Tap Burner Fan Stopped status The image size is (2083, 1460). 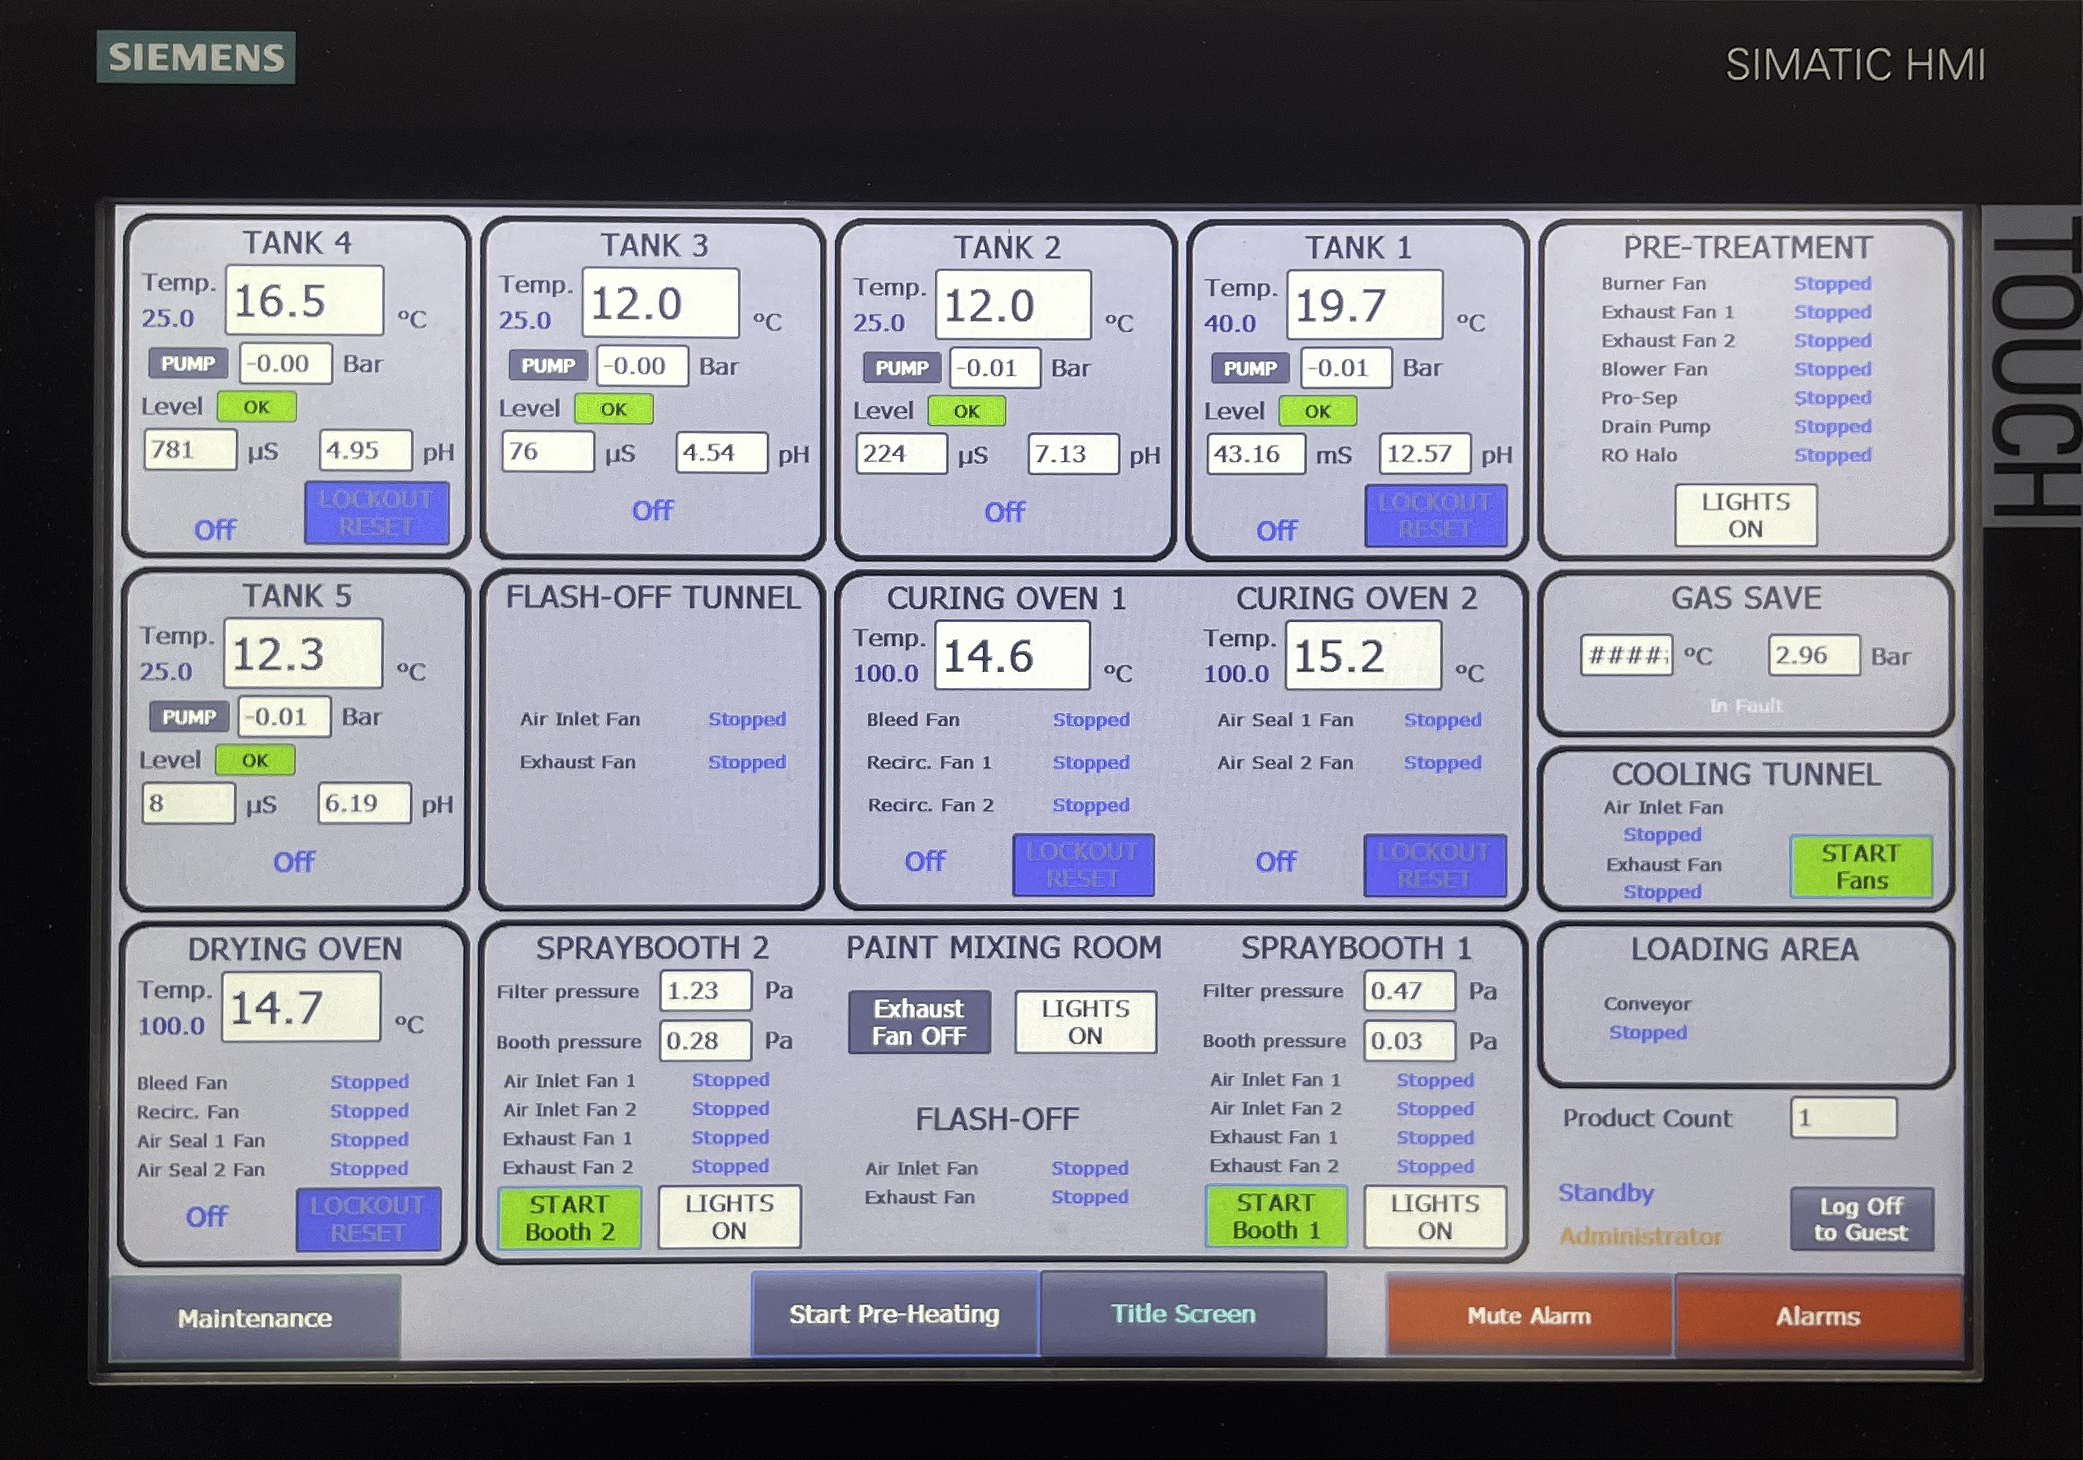(1832, 284)
